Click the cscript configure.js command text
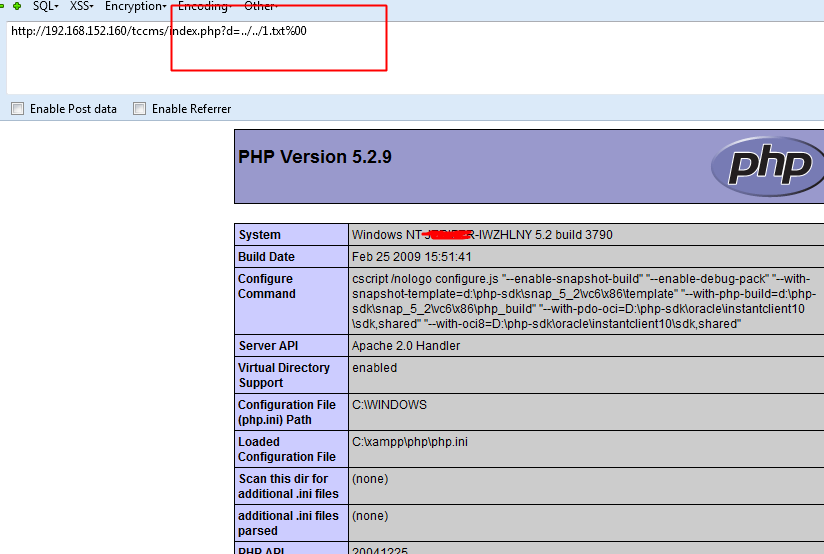The height and width of the screenshot is (554, 824). [583, 301]
